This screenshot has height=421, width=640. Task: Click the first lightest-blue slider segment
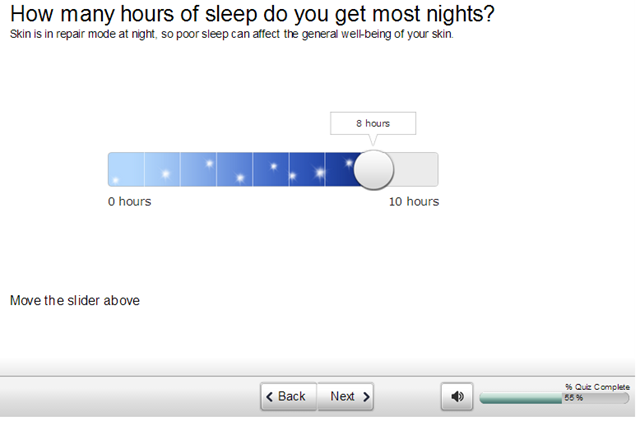(126, 170)
